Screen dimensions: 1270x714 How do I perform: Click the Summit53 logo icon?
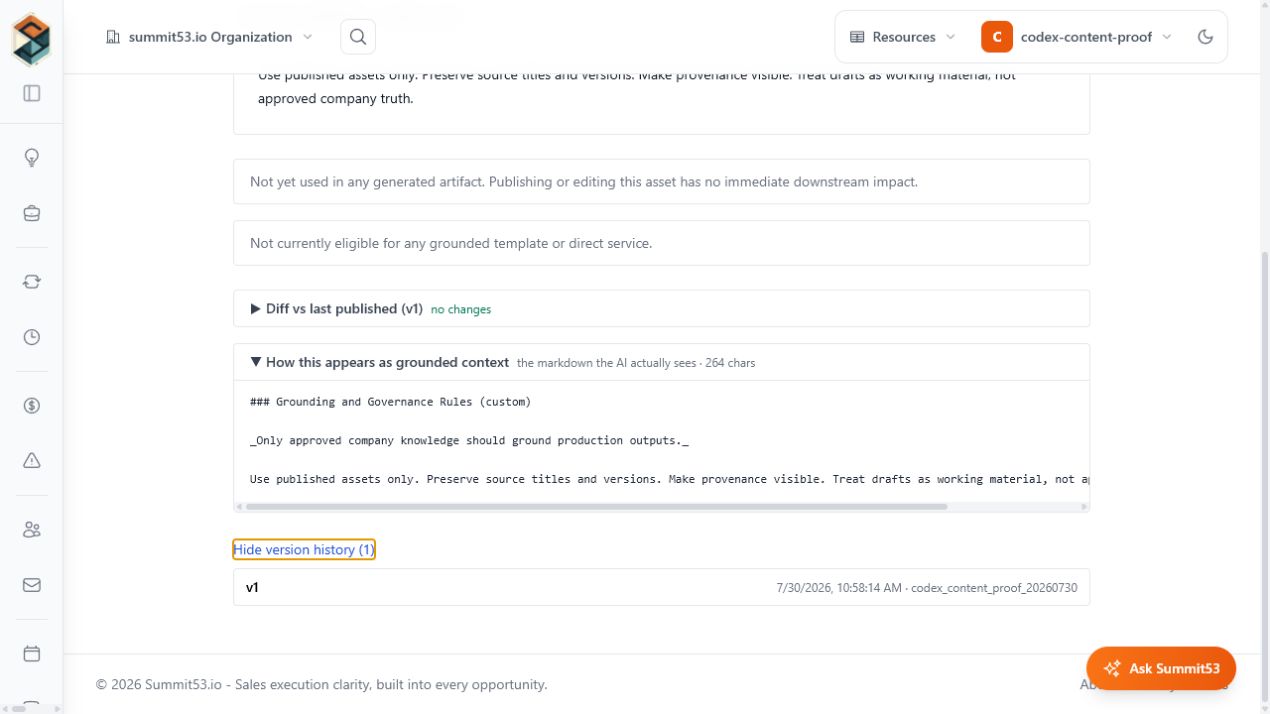coord(31,39)
